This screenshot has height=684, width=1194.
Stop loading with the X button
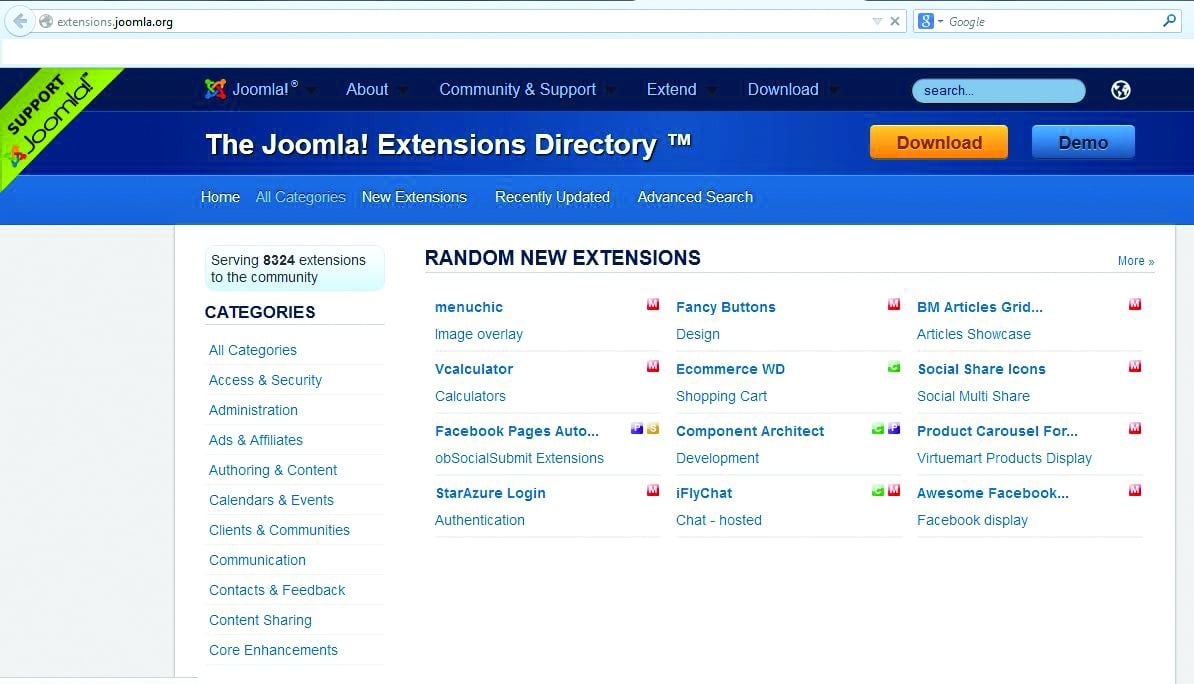pos(895,21)
